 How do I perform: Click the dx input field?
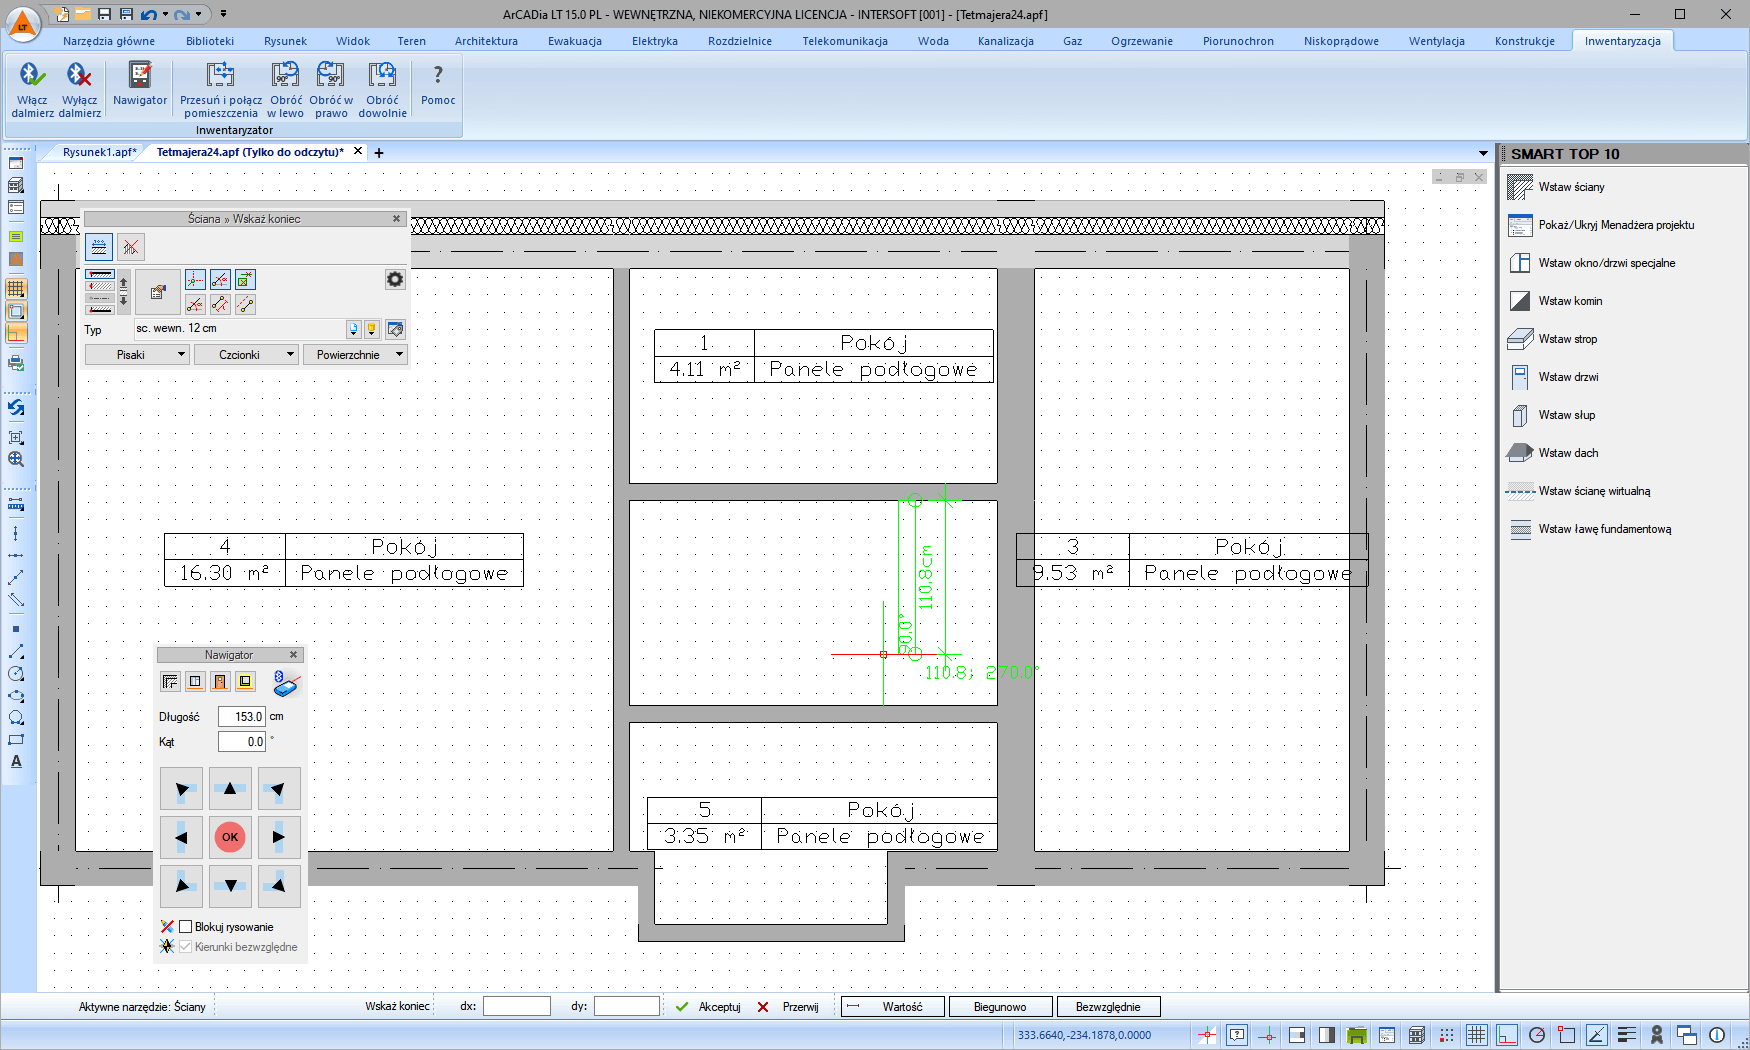click(x=517, y=1006)
